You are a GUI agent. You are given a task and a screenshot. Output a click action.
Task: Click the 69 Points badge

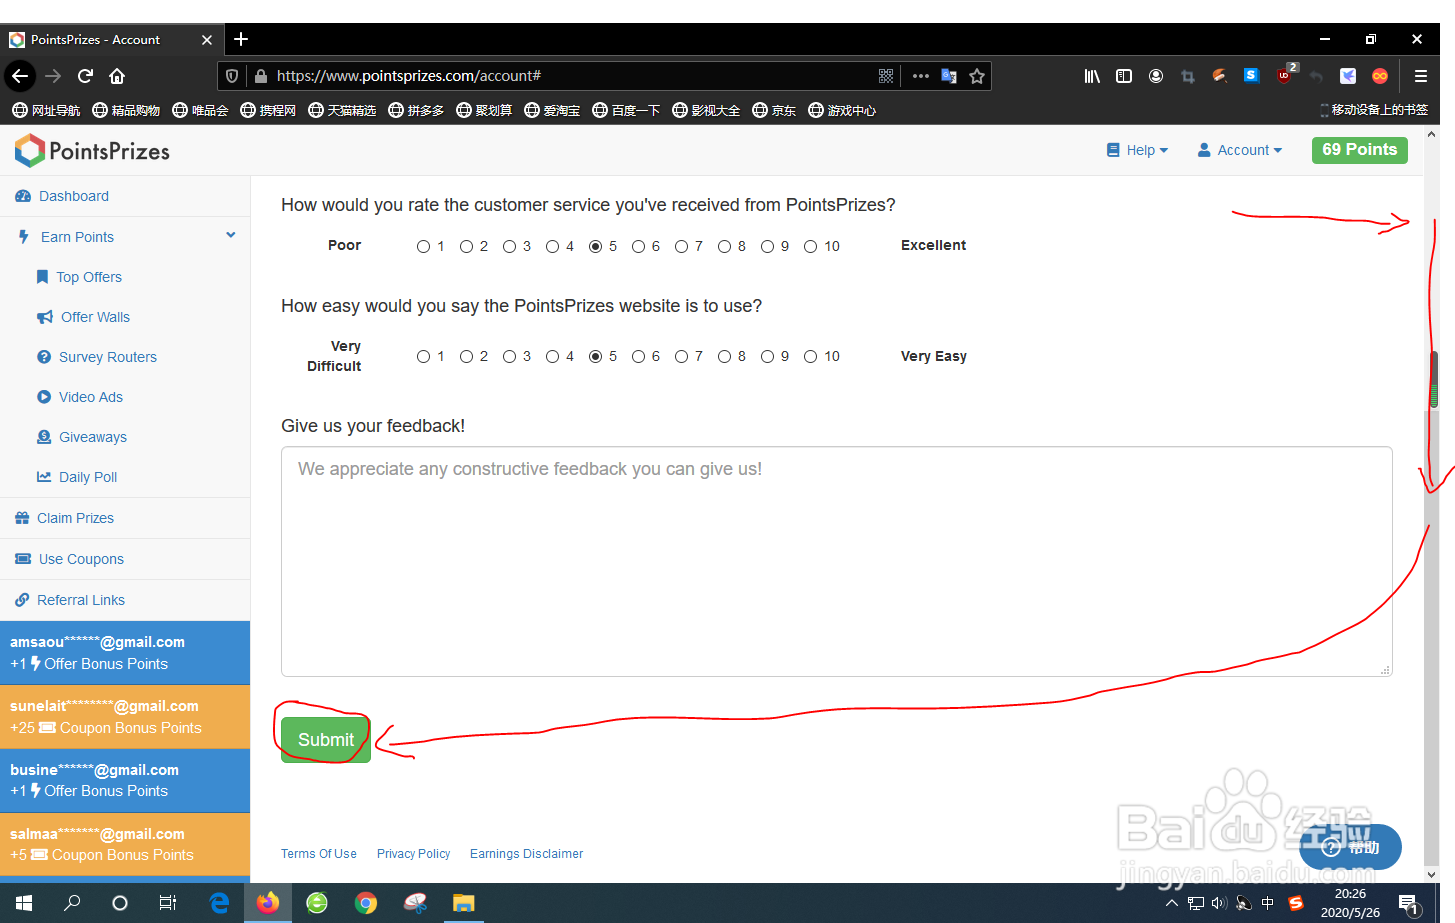(1359, 150)
